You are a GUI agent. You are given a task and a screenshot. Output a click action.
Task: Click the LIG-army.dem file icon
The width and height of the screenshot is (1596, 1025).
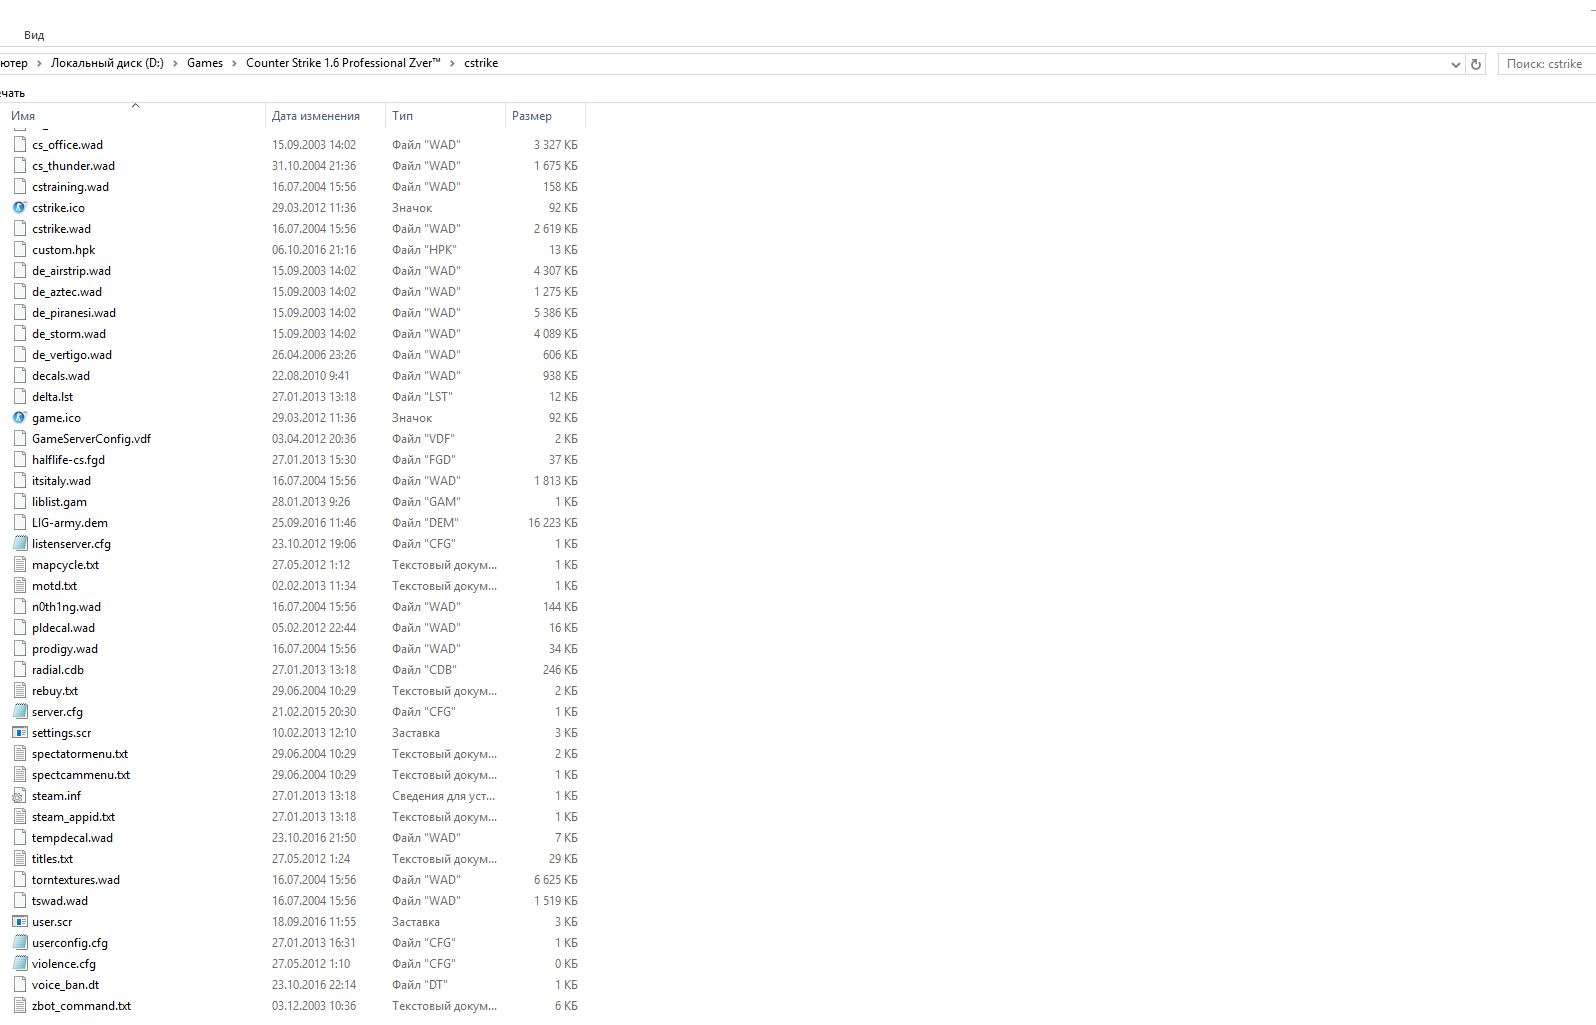point(19,523)
